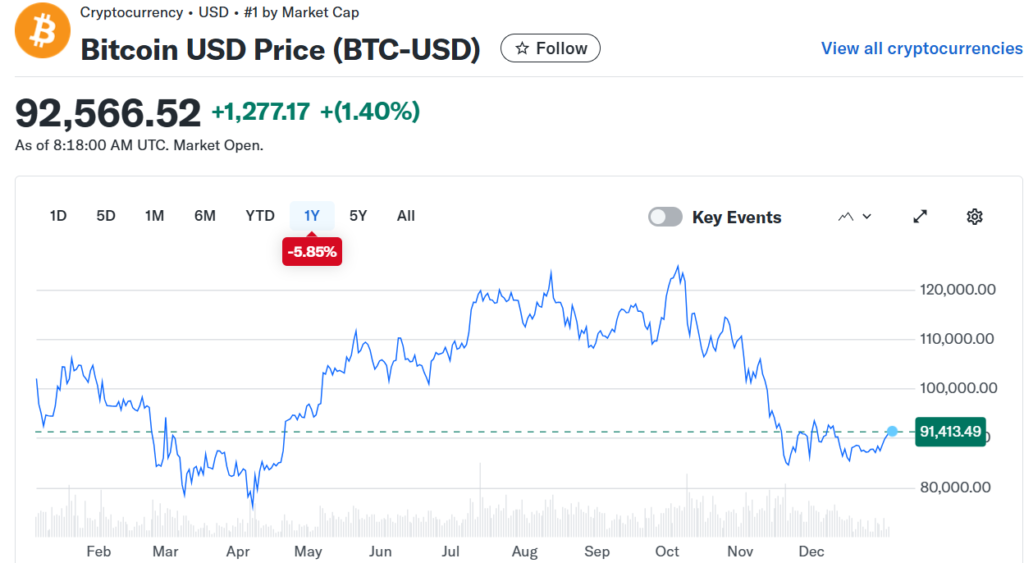
Task: Select the 1Y time range
Action: (312, 216)
